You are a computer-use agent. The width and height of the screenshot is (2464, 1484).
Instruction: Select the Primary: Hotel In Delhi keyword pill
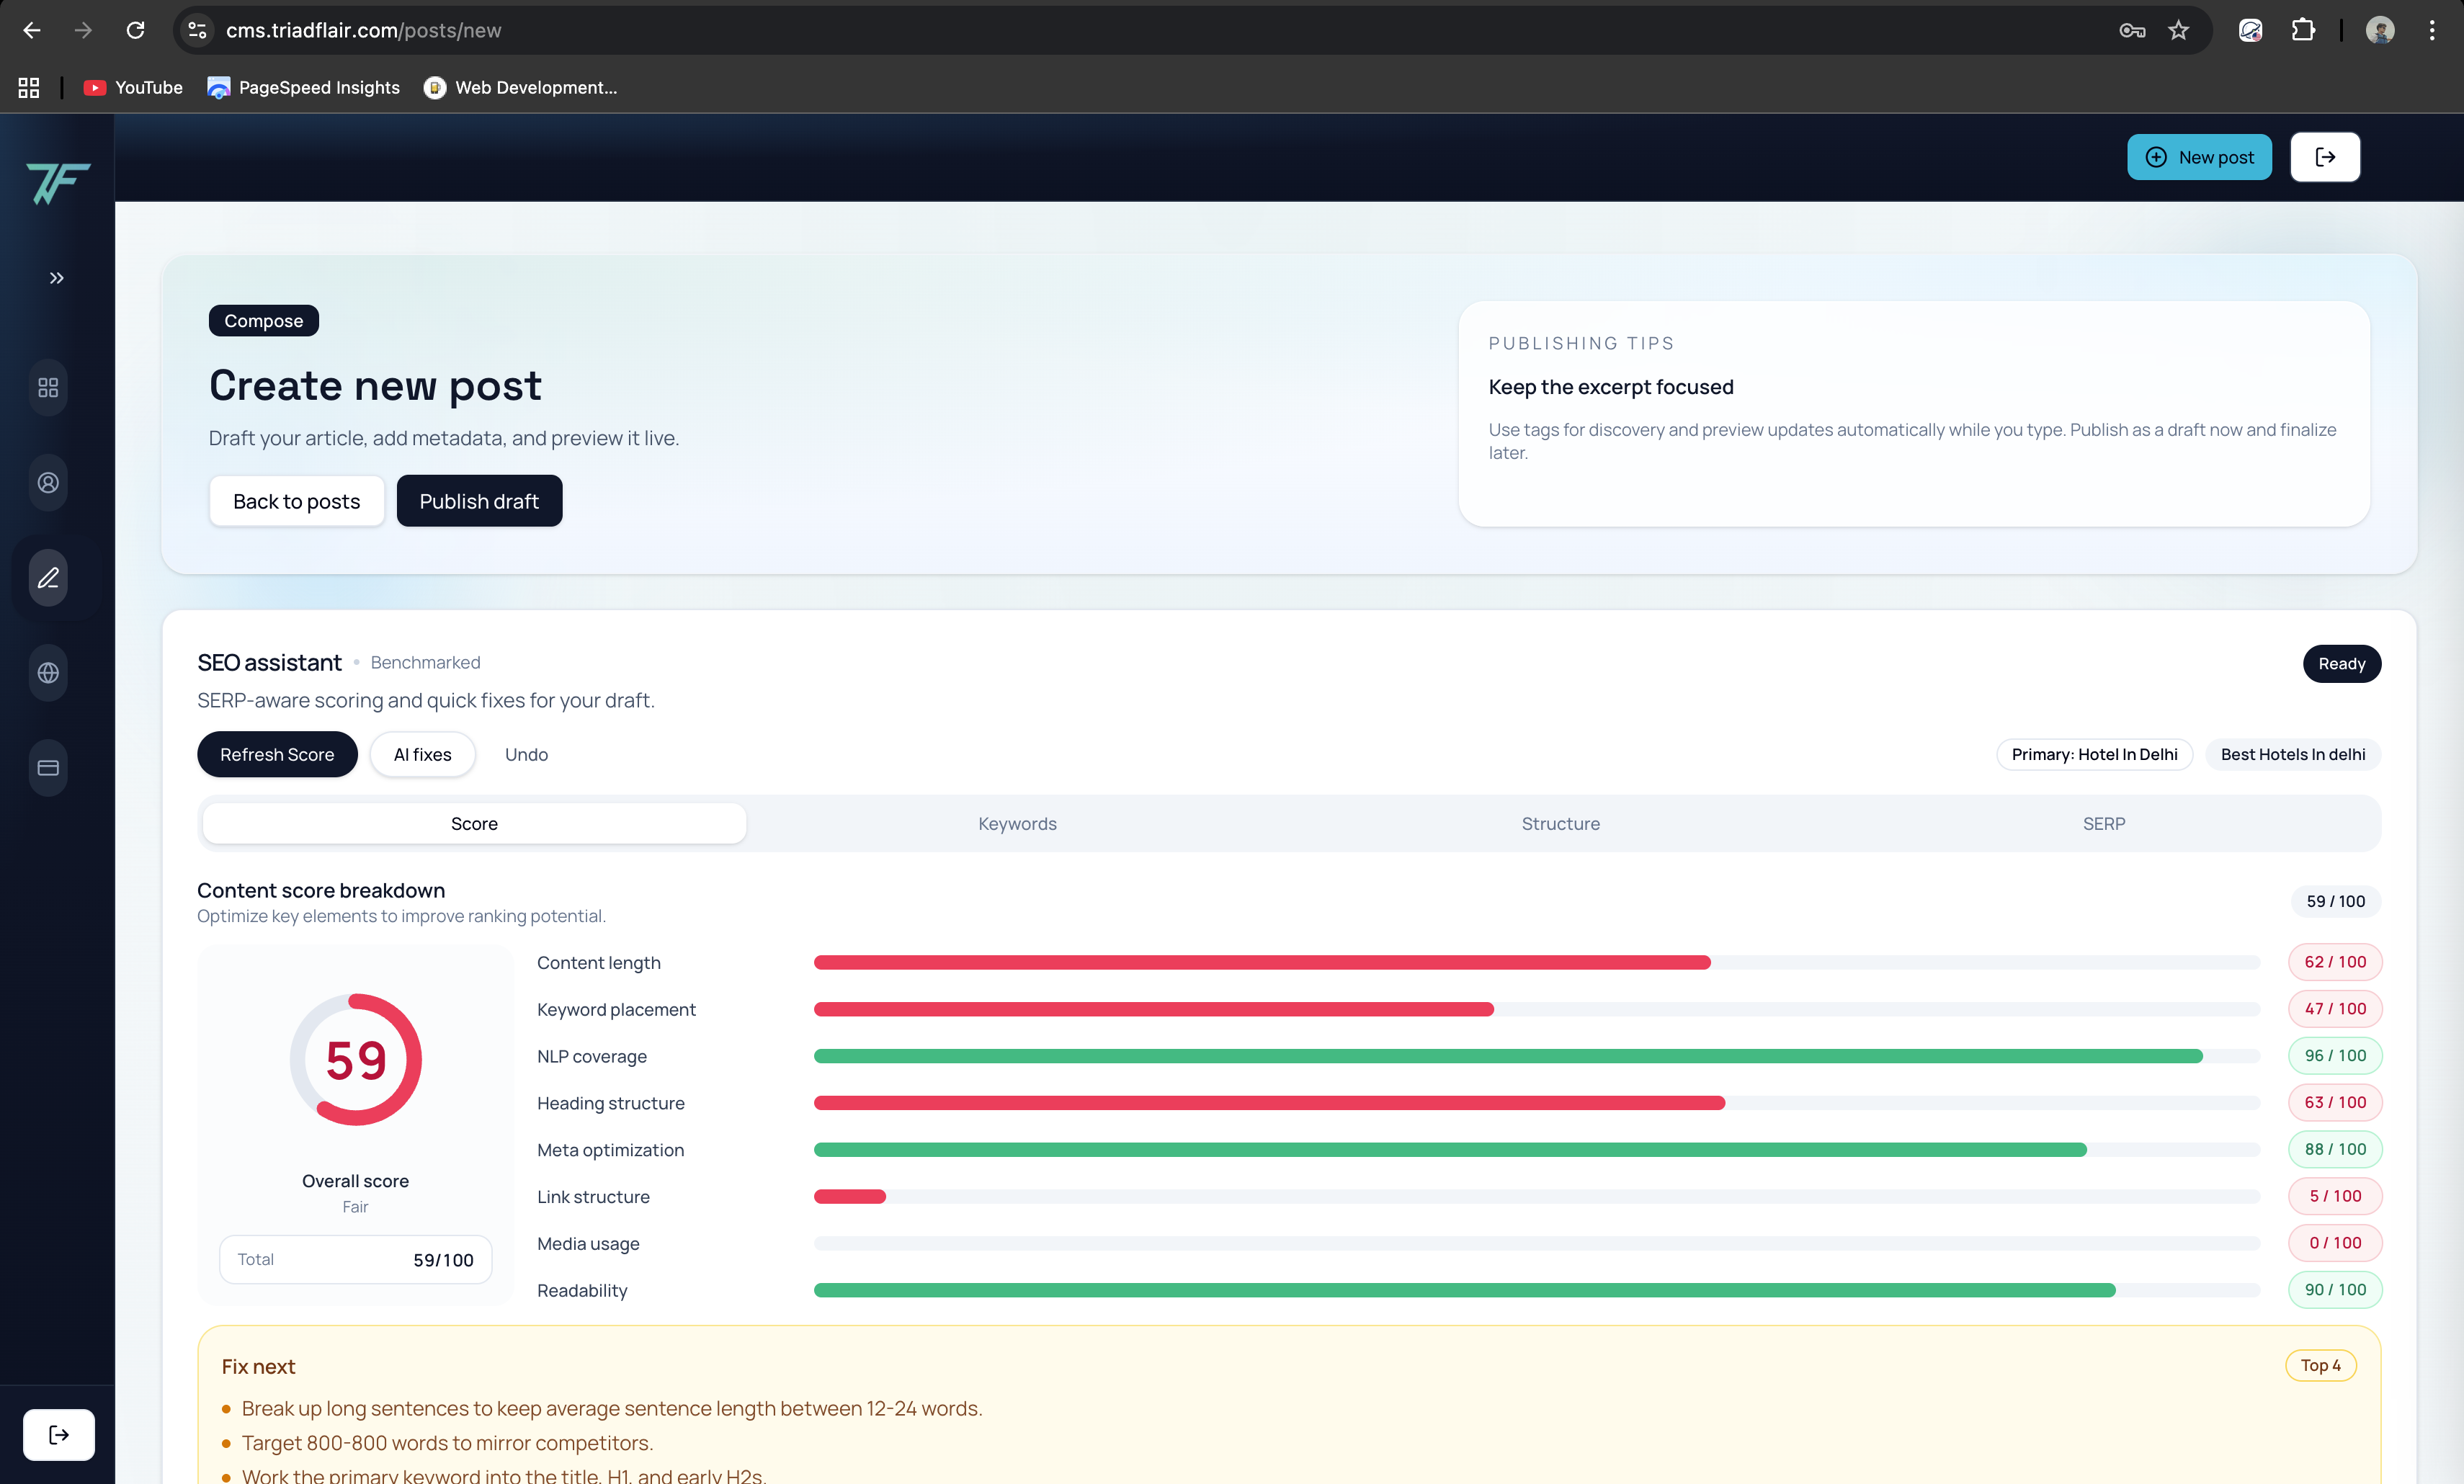(x=2095, y=754)
